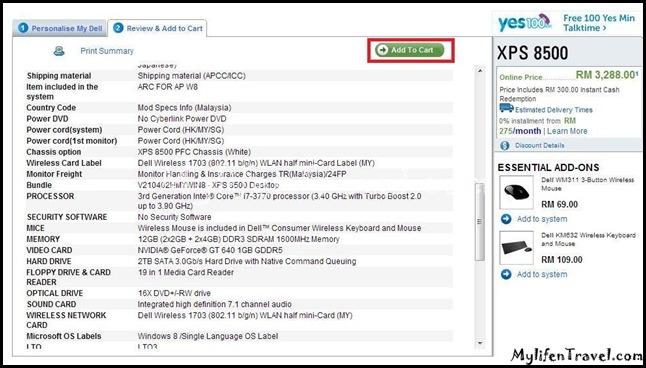Click the ESSENTIAL ADD-ONS heading
Image resolution: width=646 pixels, height=368 pixels.
(548, 167)
